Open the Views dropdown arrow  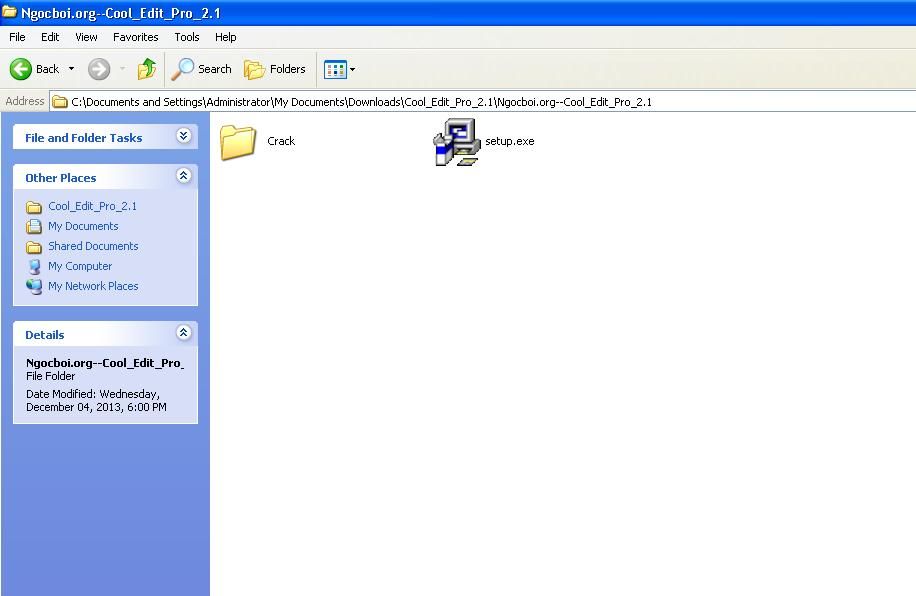pos(352,69)
